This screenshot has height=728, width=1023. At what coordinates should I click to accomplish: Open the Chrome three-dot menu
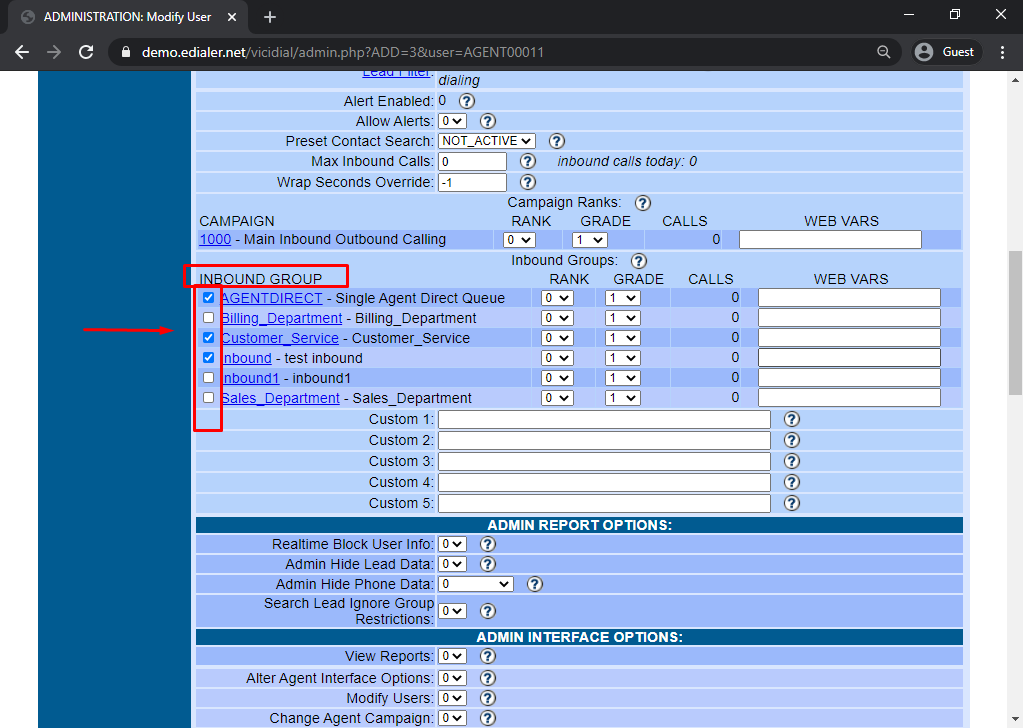[1003, 52]
